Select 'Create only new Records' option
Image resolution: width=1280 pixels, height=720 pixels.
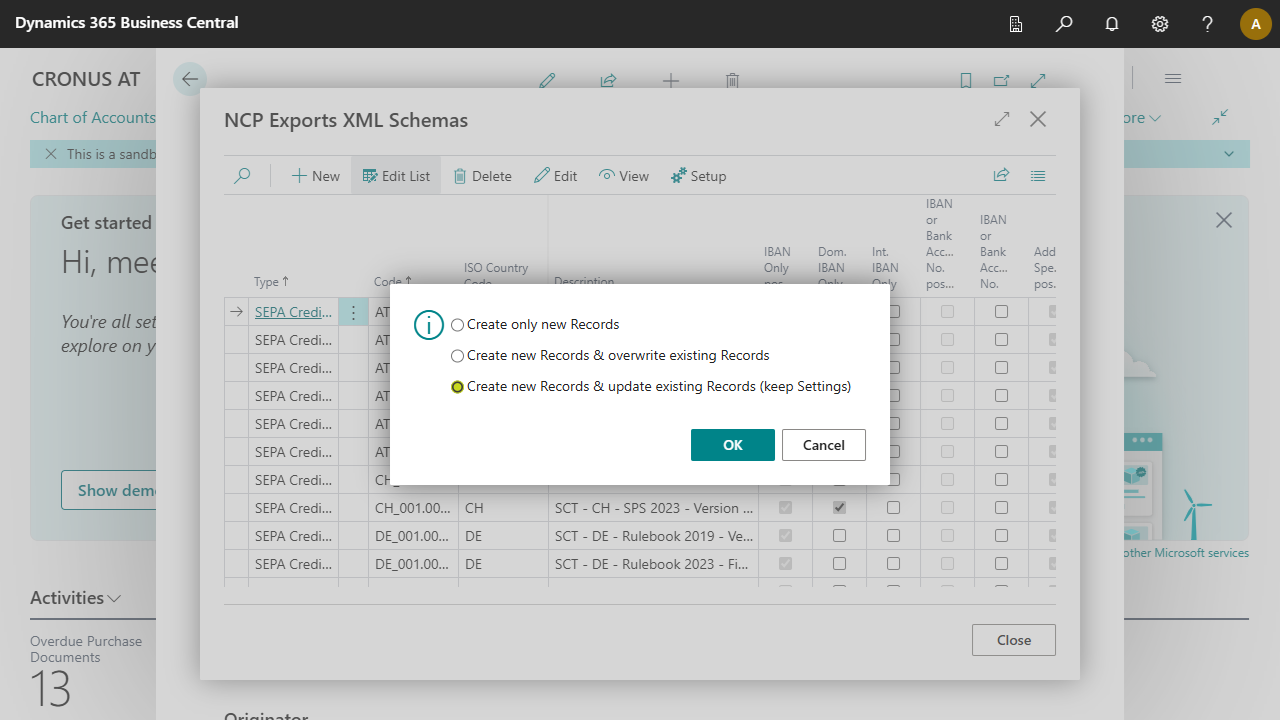coord(458,325)
